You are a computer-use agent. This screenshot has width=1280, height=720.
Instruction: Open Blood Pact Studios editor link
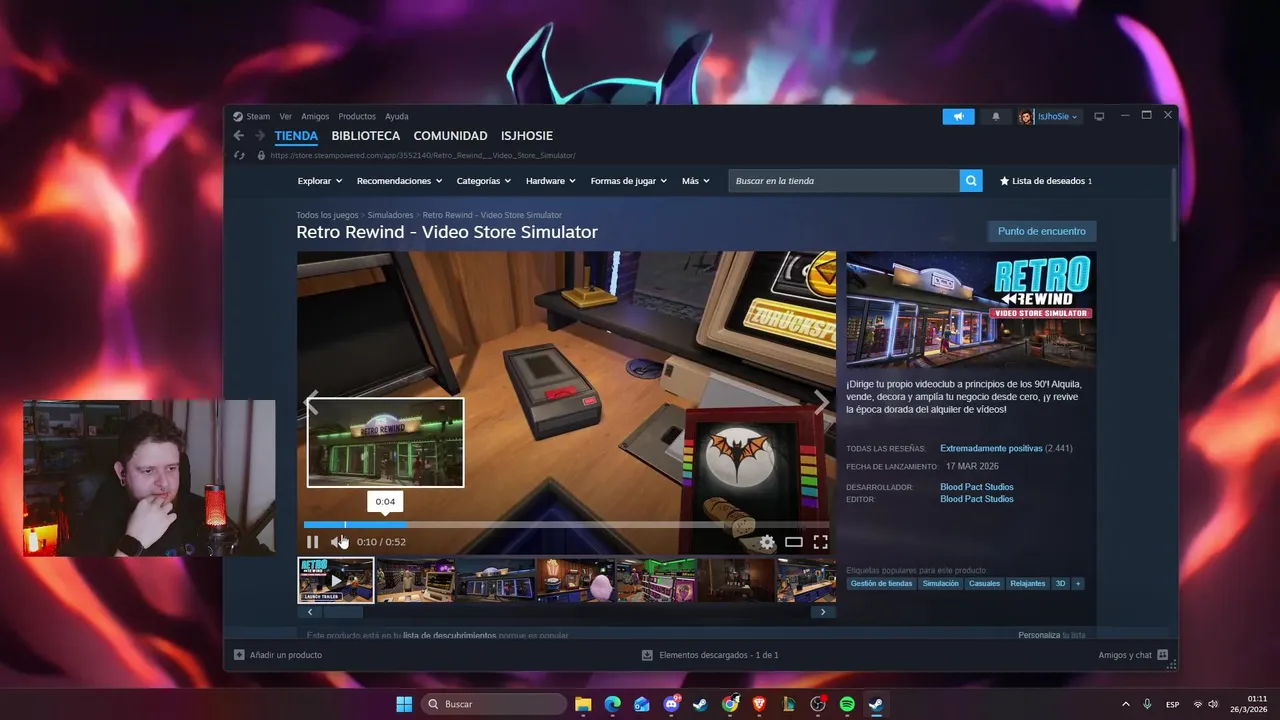[977, 499]
